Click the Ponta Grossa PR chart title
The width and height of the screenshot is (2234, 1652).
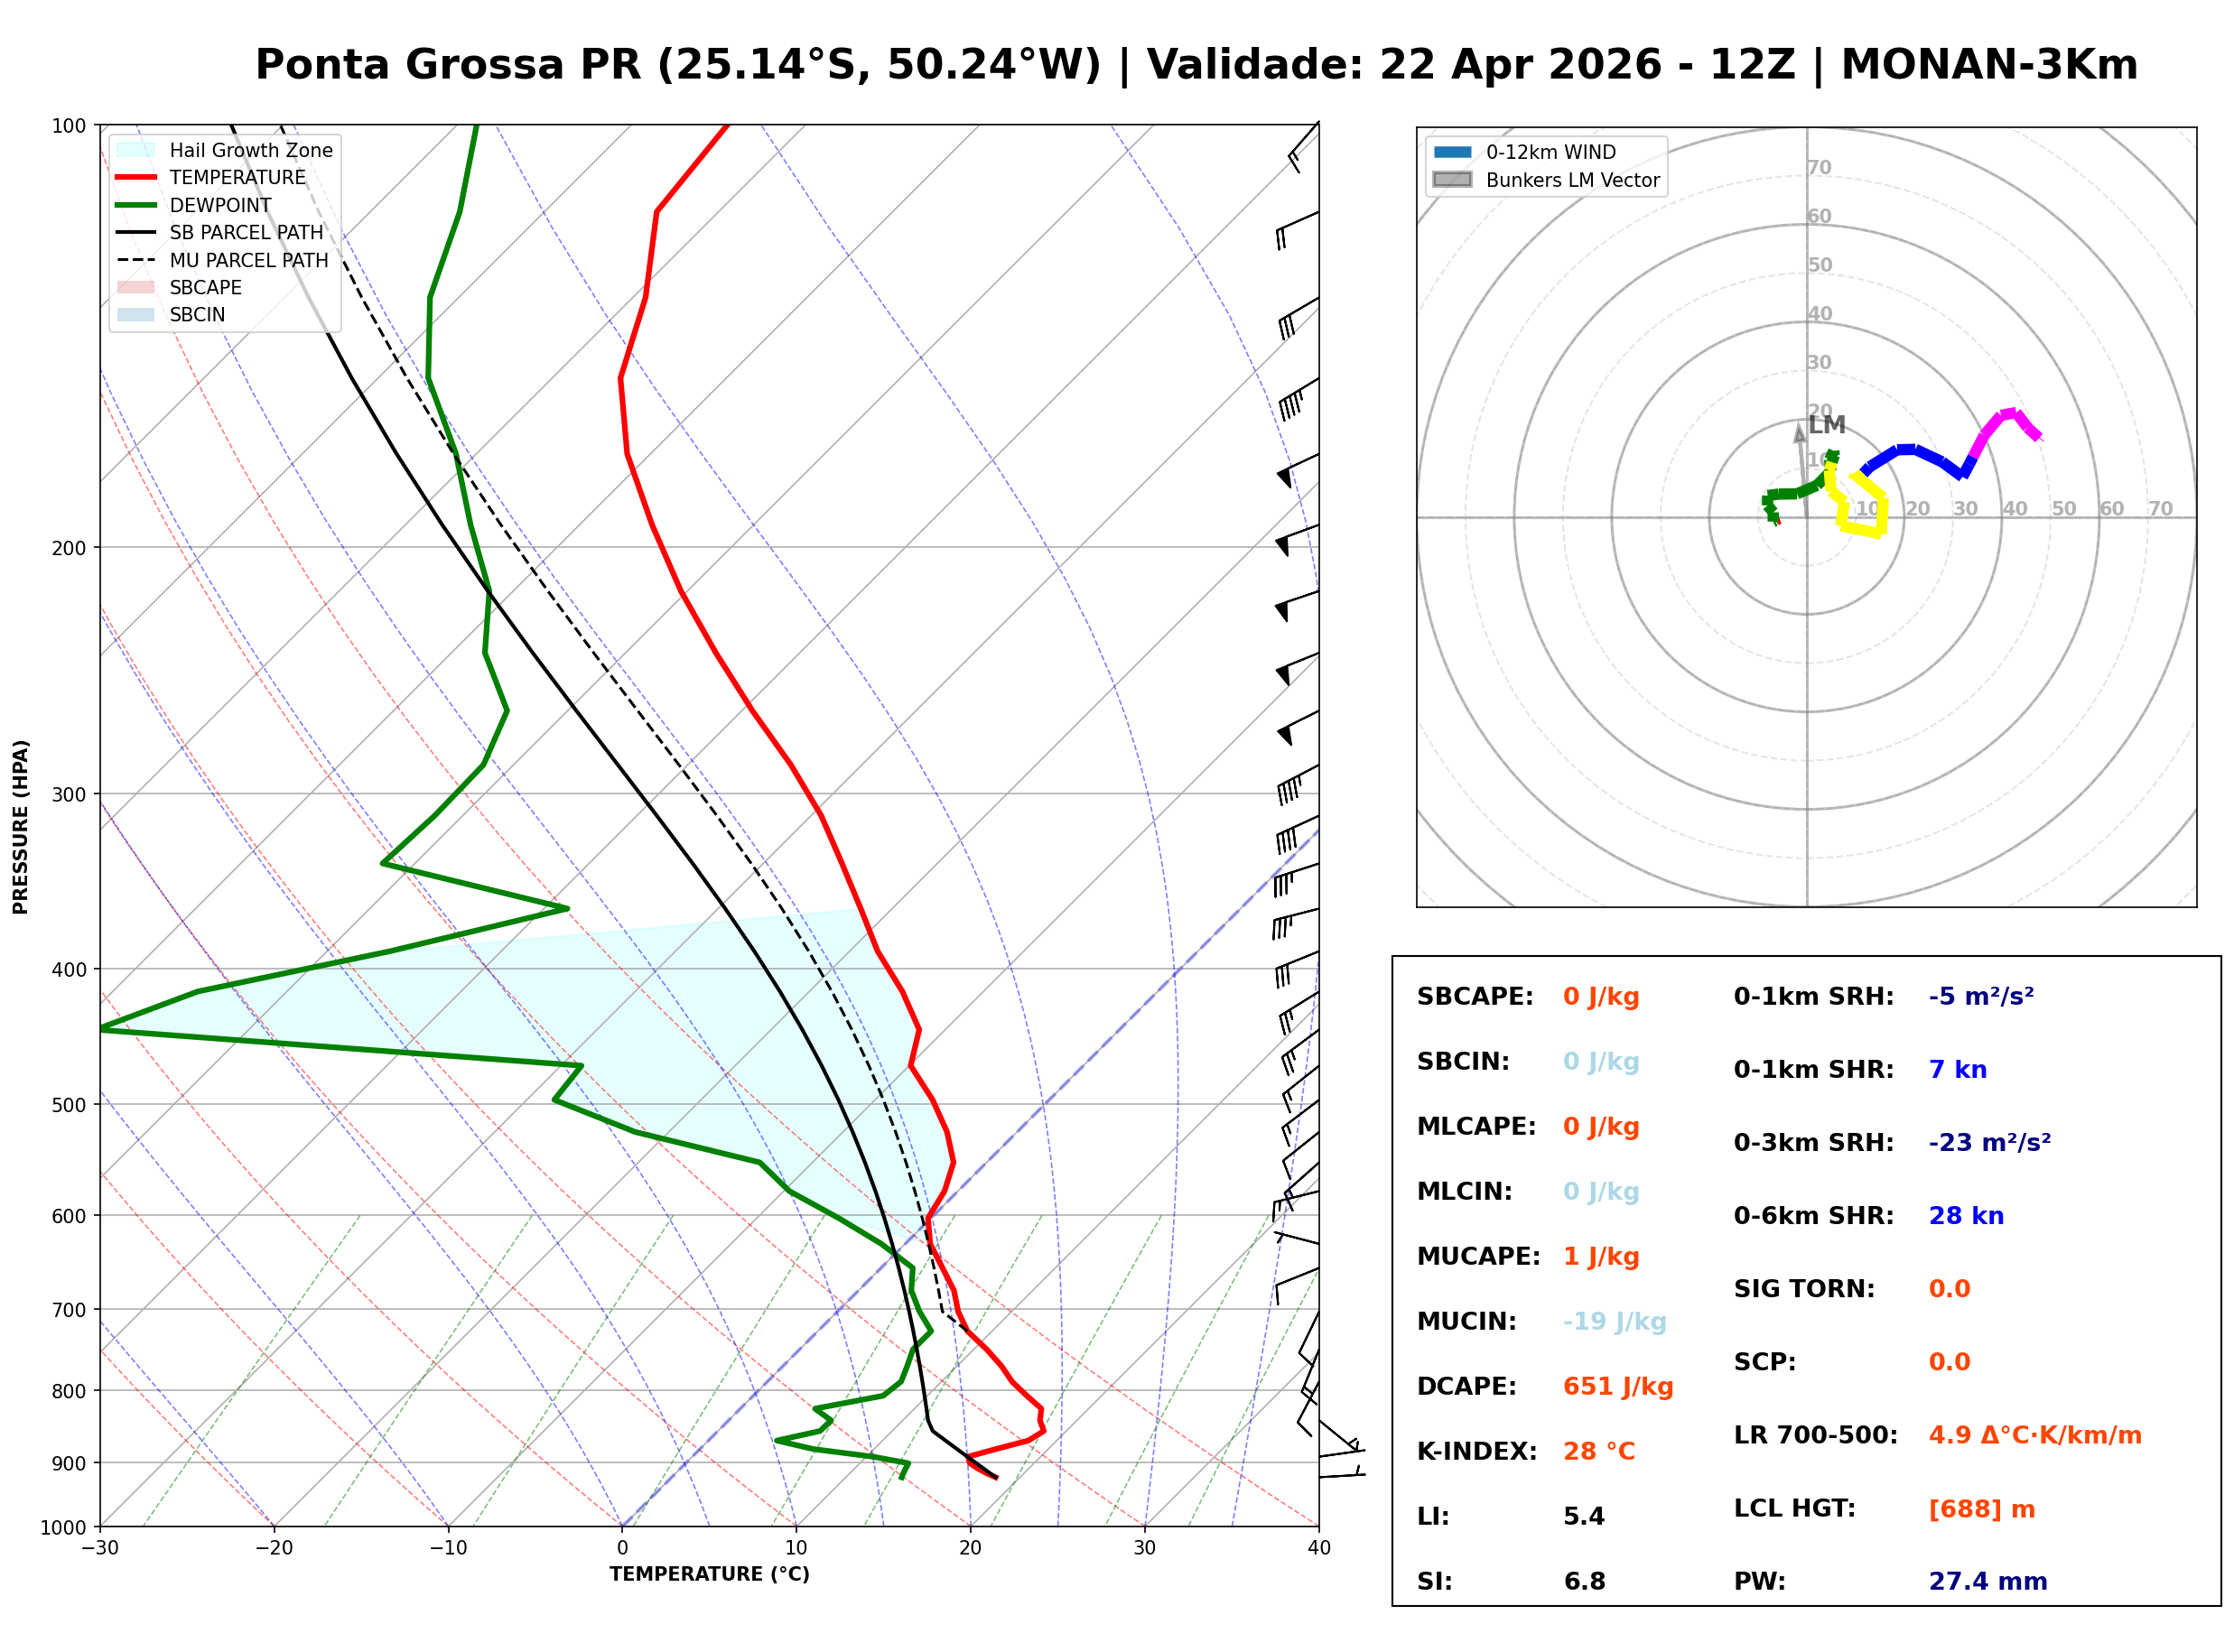click(x=1196, y=65)
